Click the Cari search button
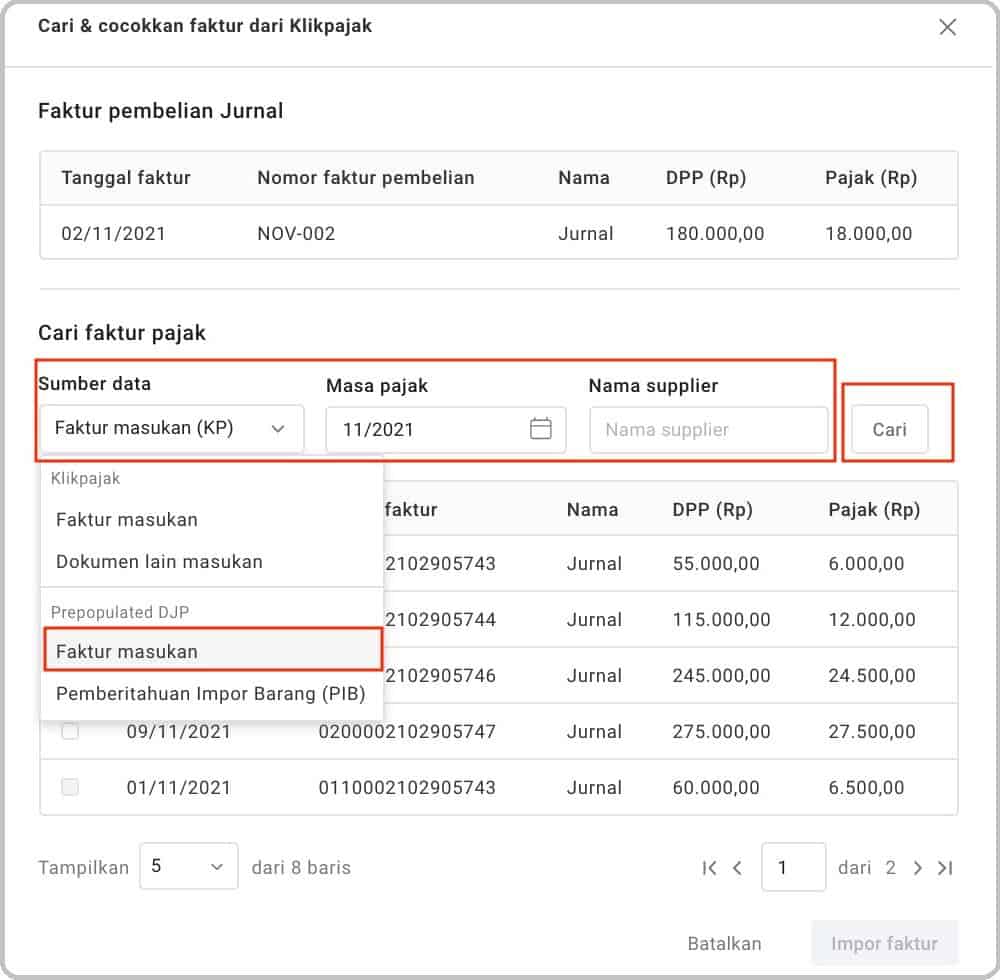Image resolution: width=1000 pixels, height=980 pixels. point(889,429)
